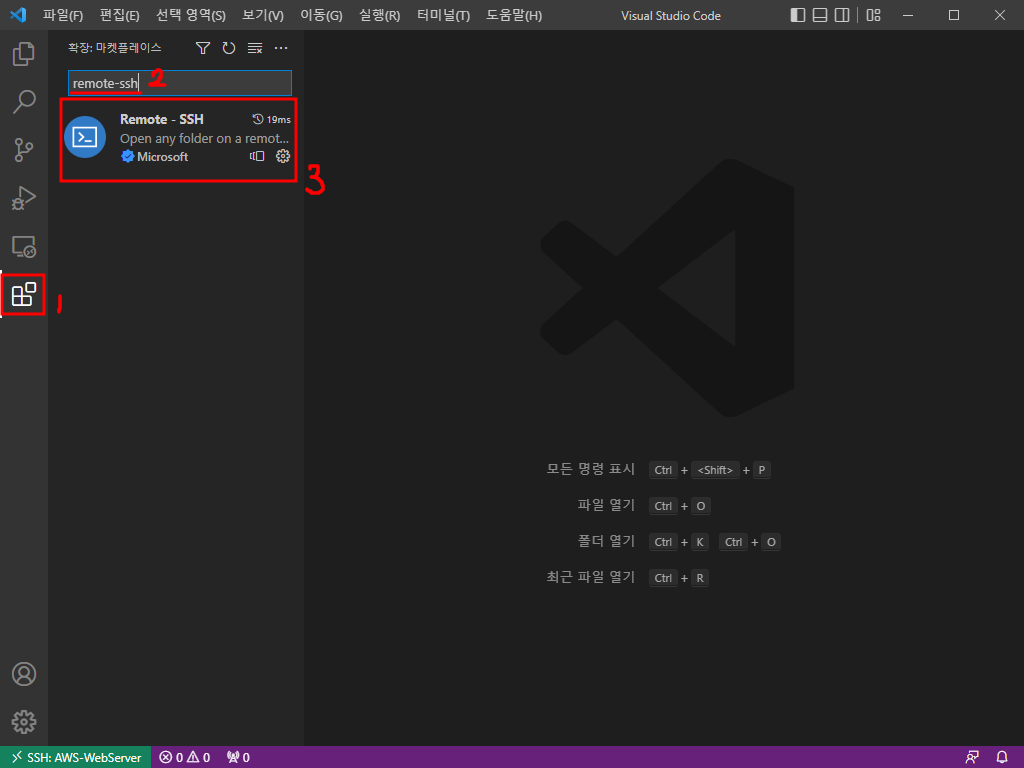Open the Manage gear in activity bar
This screenshot has width=1024, height=768.
pyautogui.click(x=24, y=722)
